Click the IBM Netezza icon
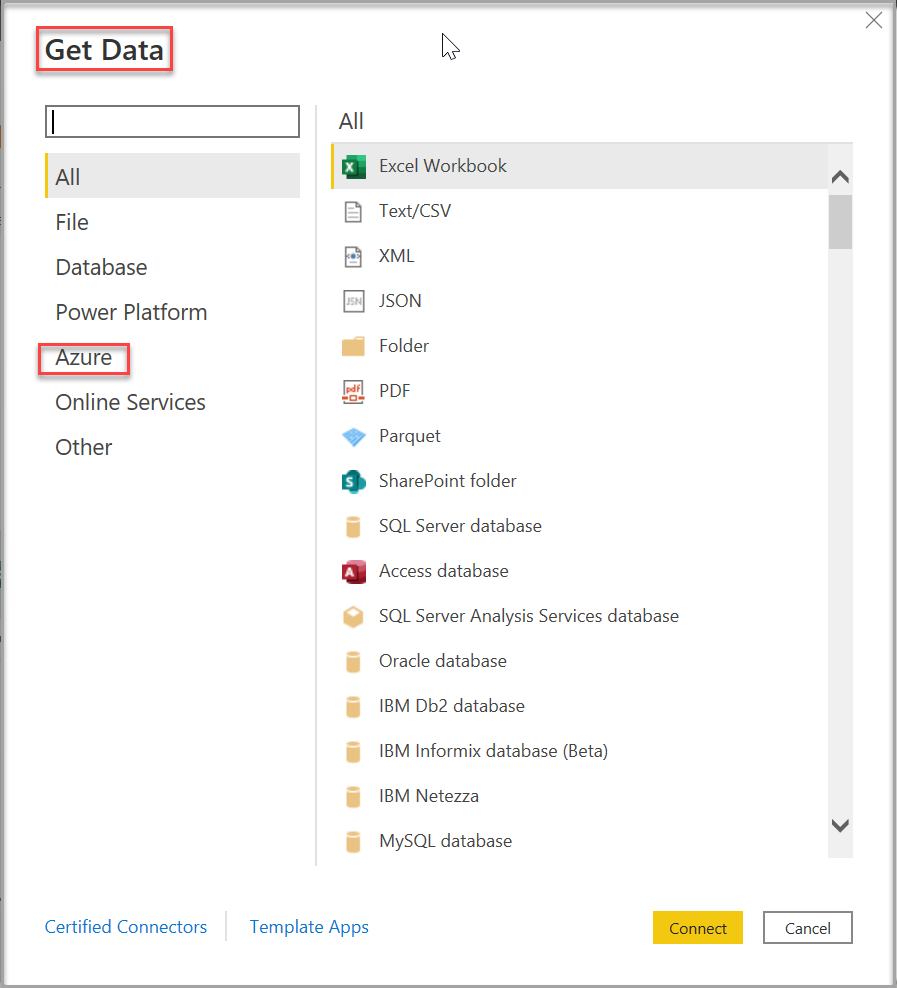 353,797
